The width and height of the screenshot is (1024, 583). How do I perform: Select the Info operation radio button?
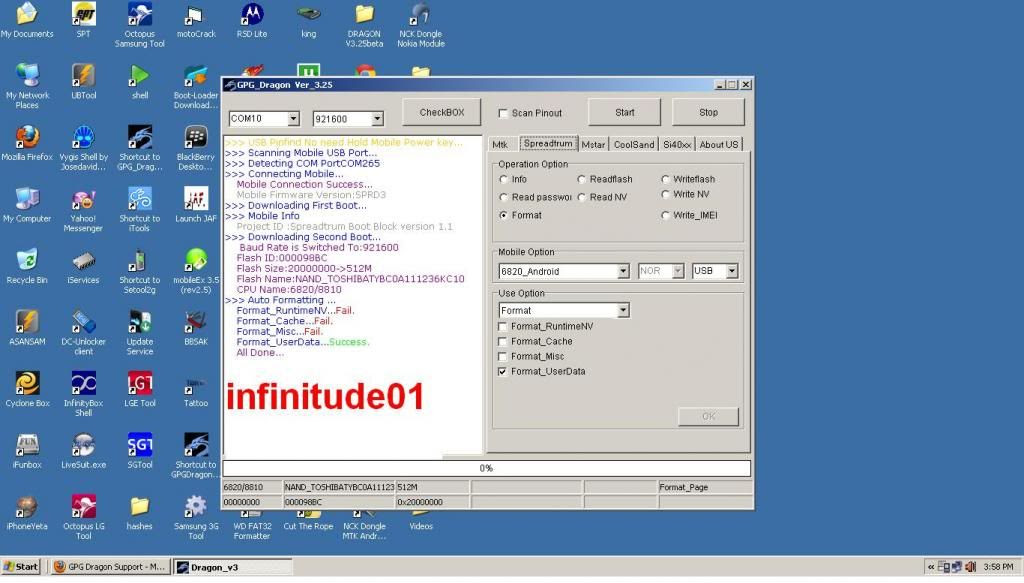pos(504,180)
